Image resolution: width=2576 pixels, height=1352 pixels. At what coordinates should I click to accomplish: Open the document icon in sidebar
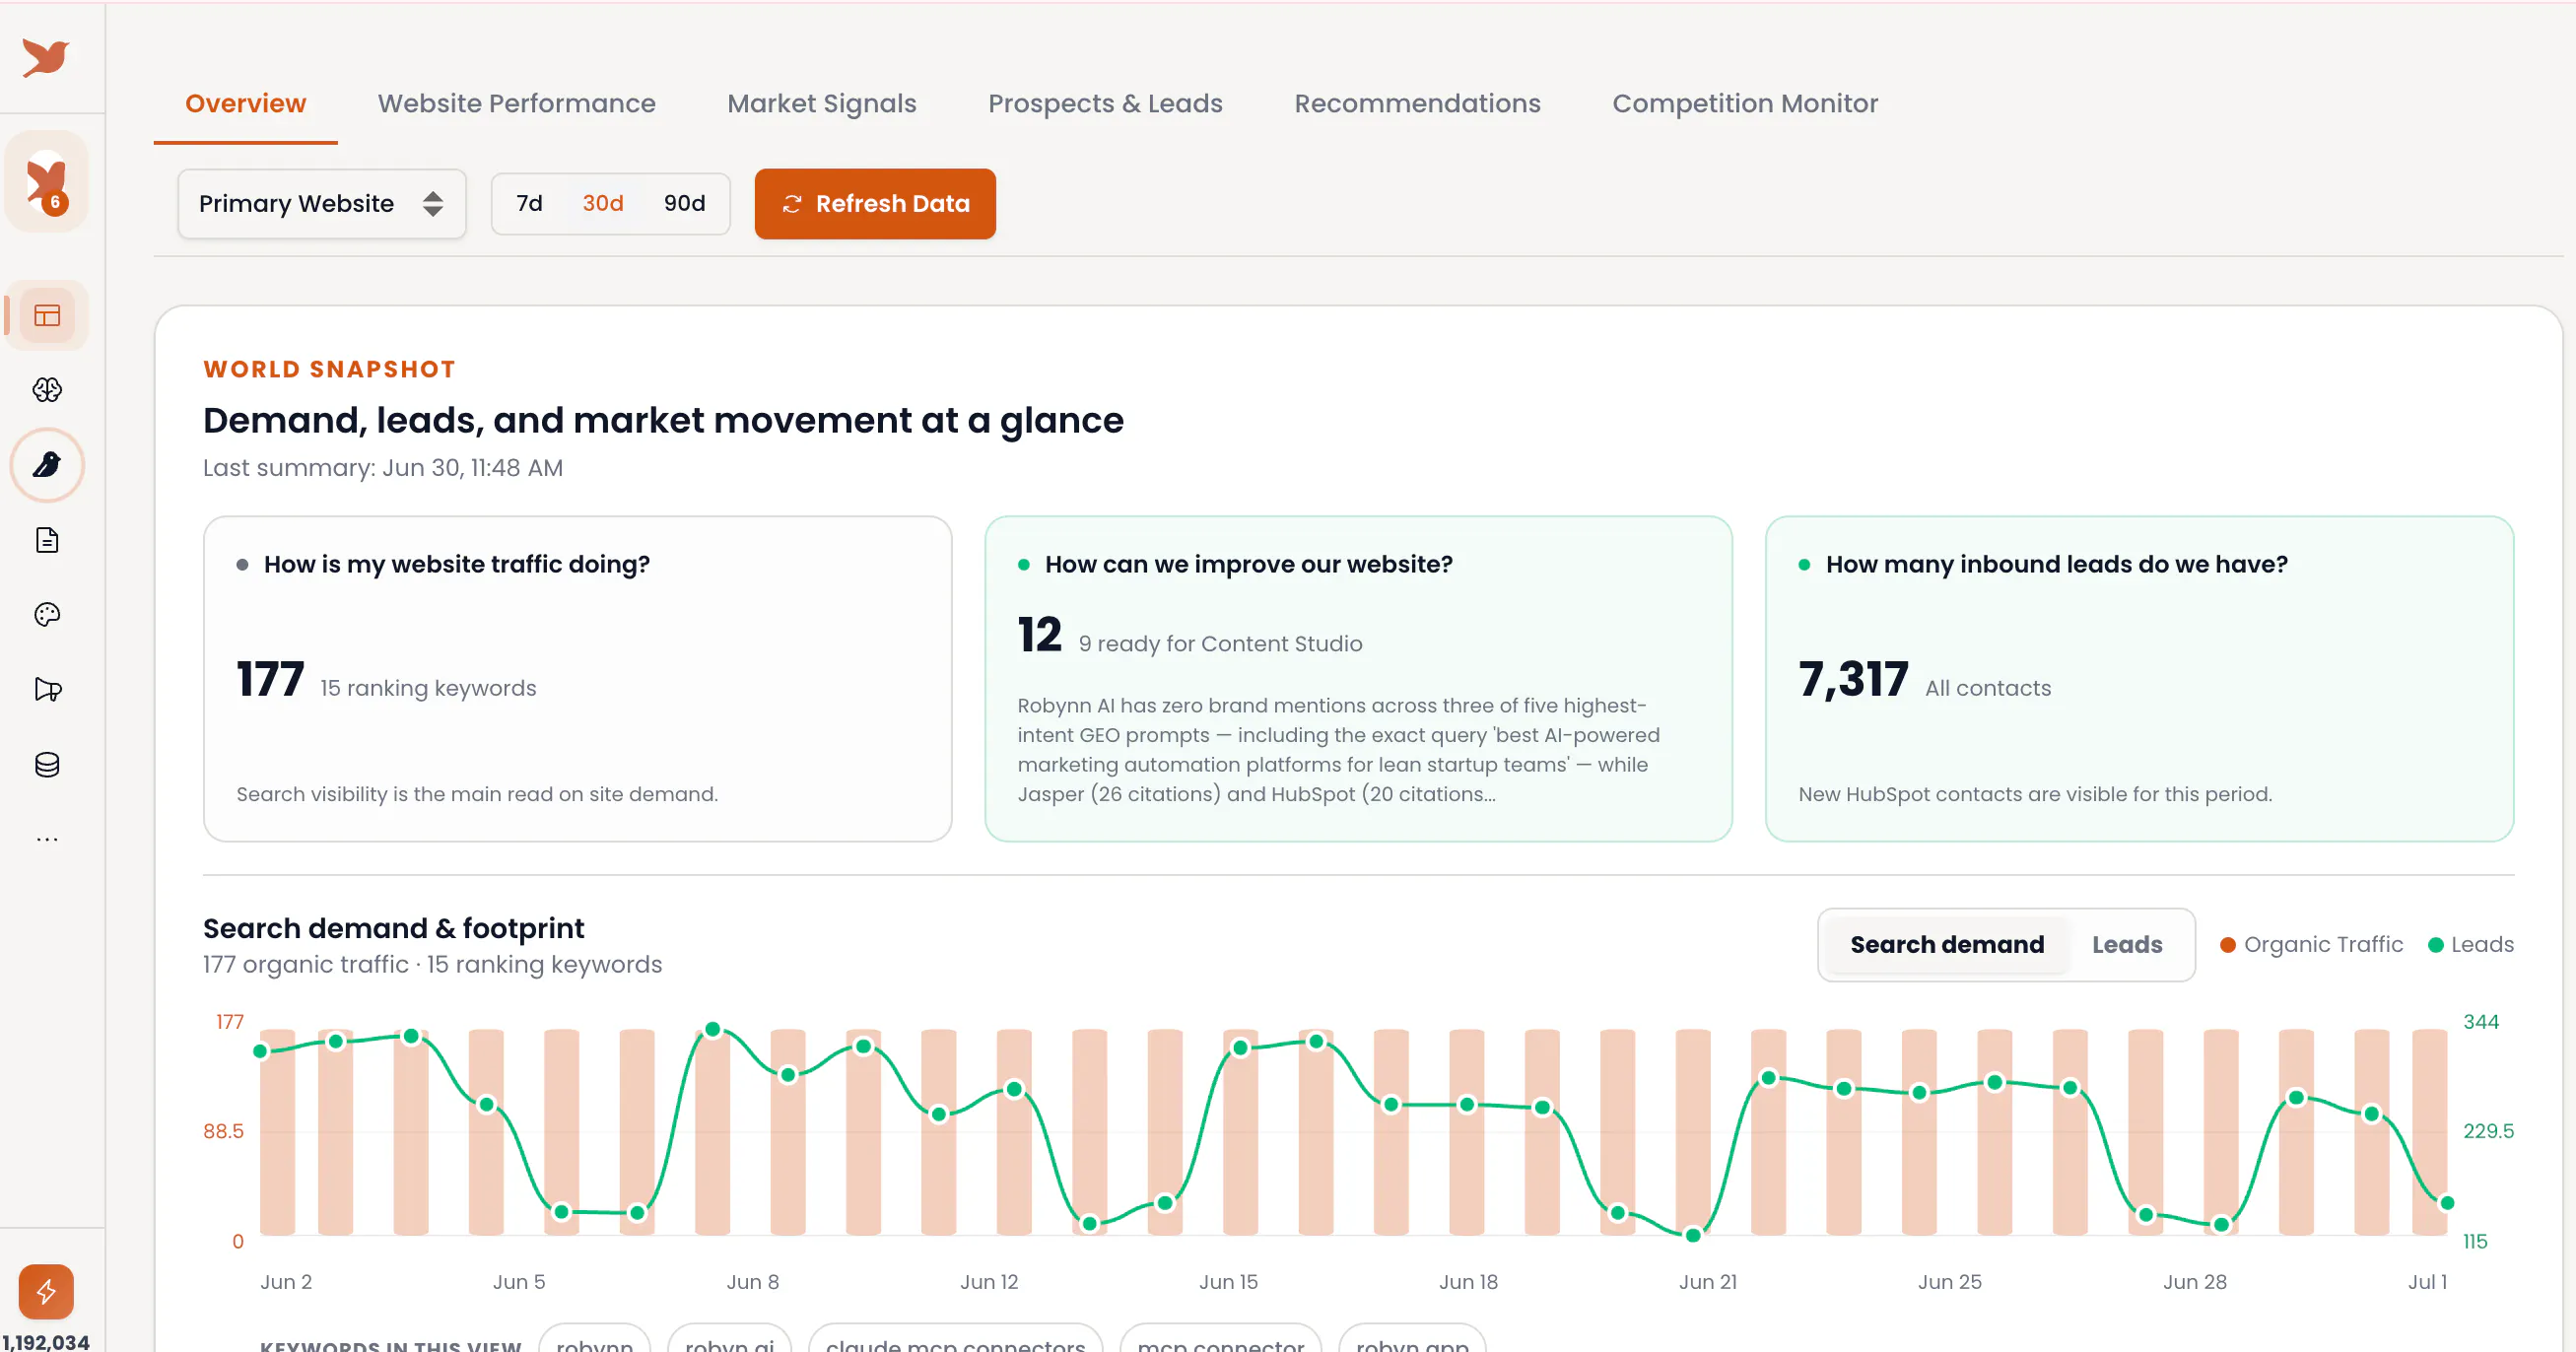click(47, 540)
